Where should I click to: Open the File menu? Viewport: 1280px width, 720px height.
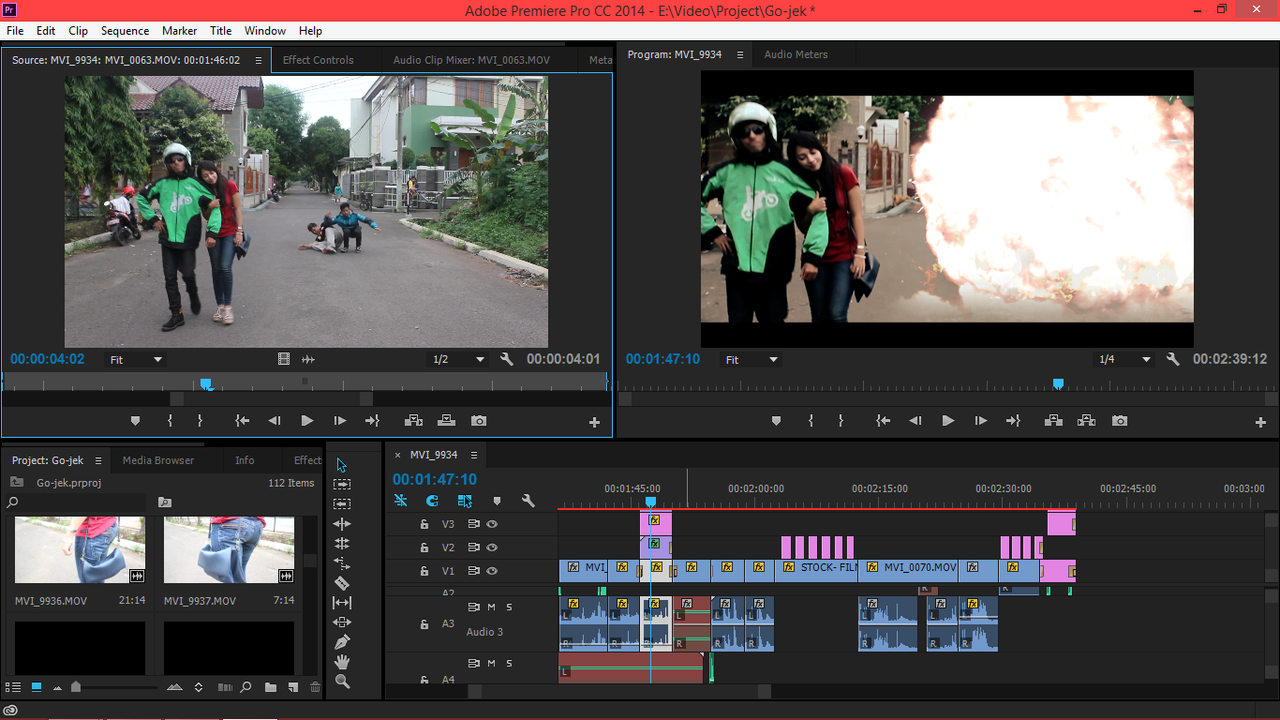coord(15,31)
